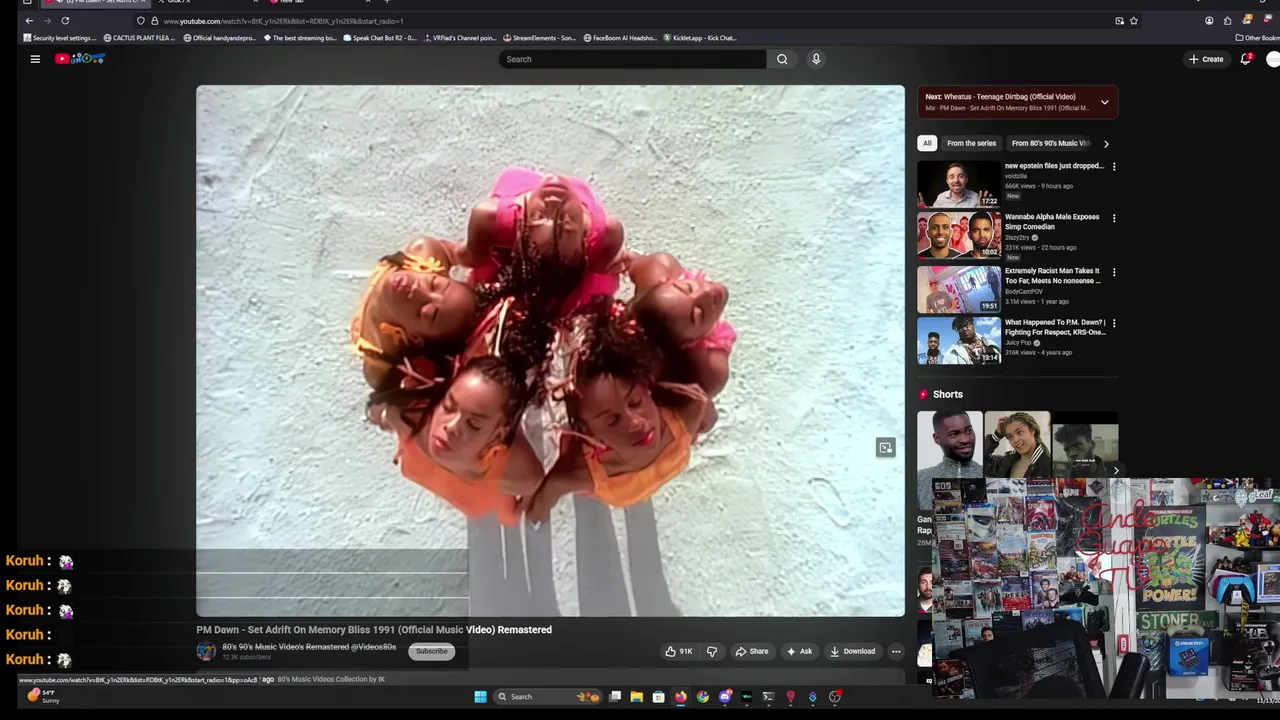Open the CACTUS PLANT FLEA bookmark

pos(141,38)
